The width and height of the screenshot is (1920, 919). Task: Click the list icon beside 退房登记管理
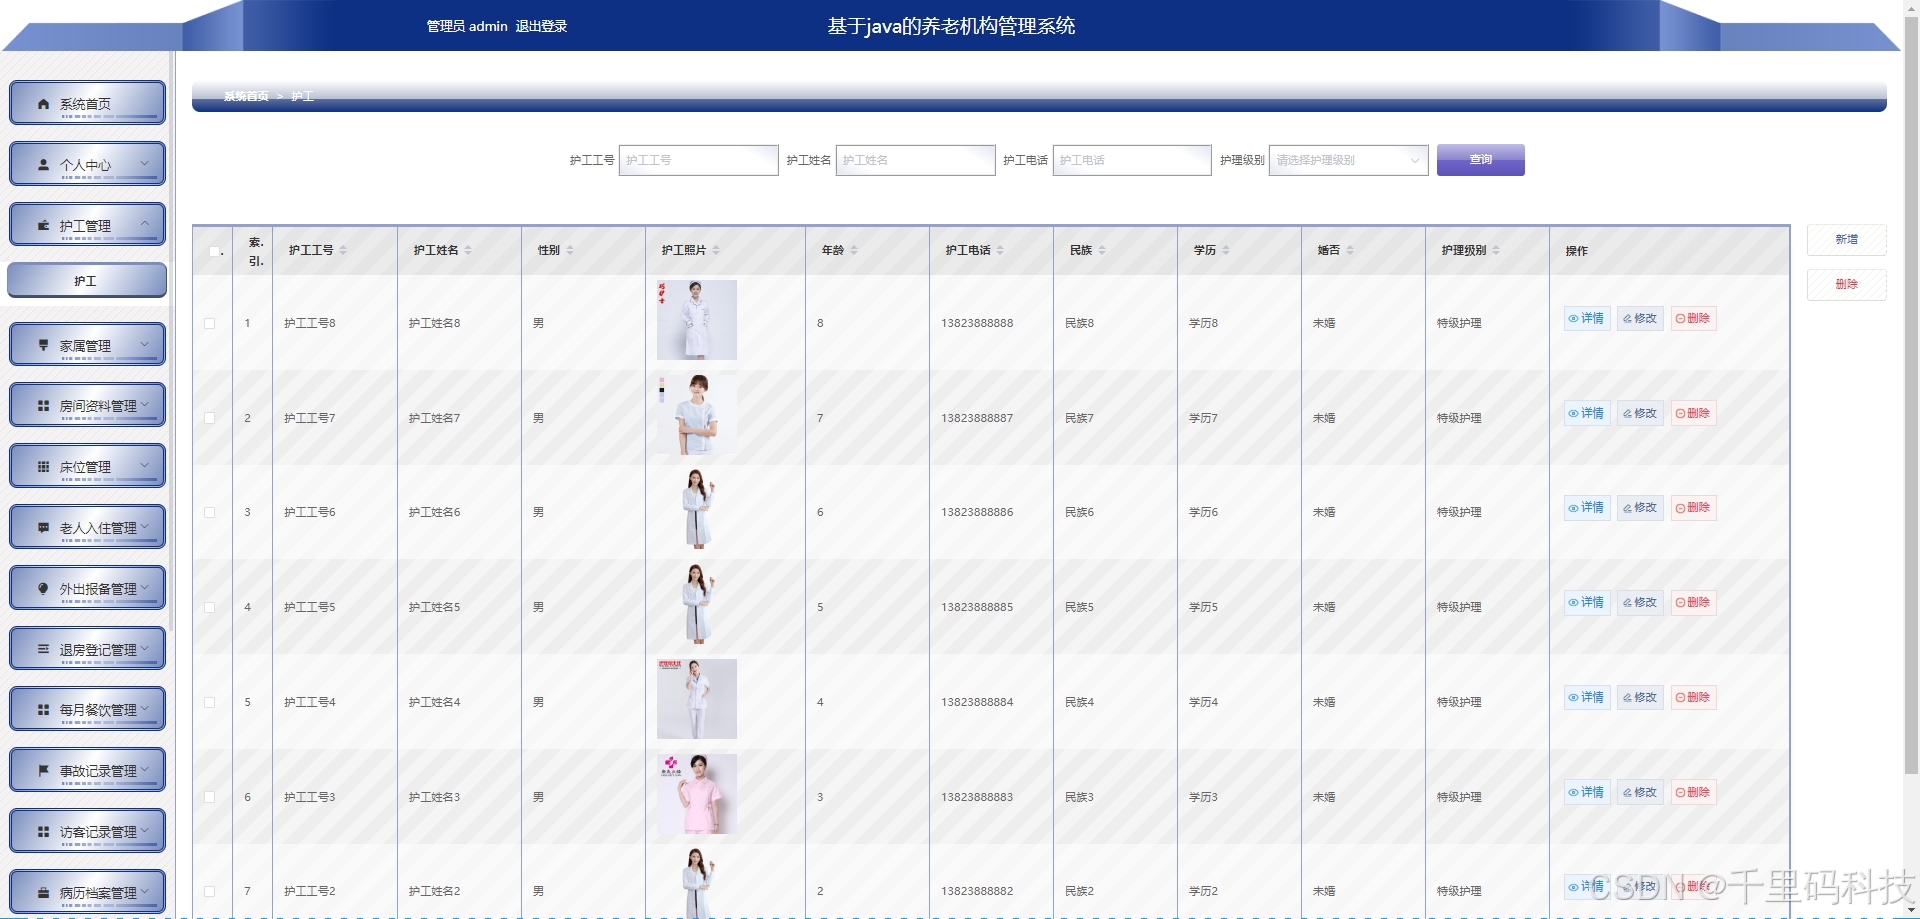click(43, 650)
